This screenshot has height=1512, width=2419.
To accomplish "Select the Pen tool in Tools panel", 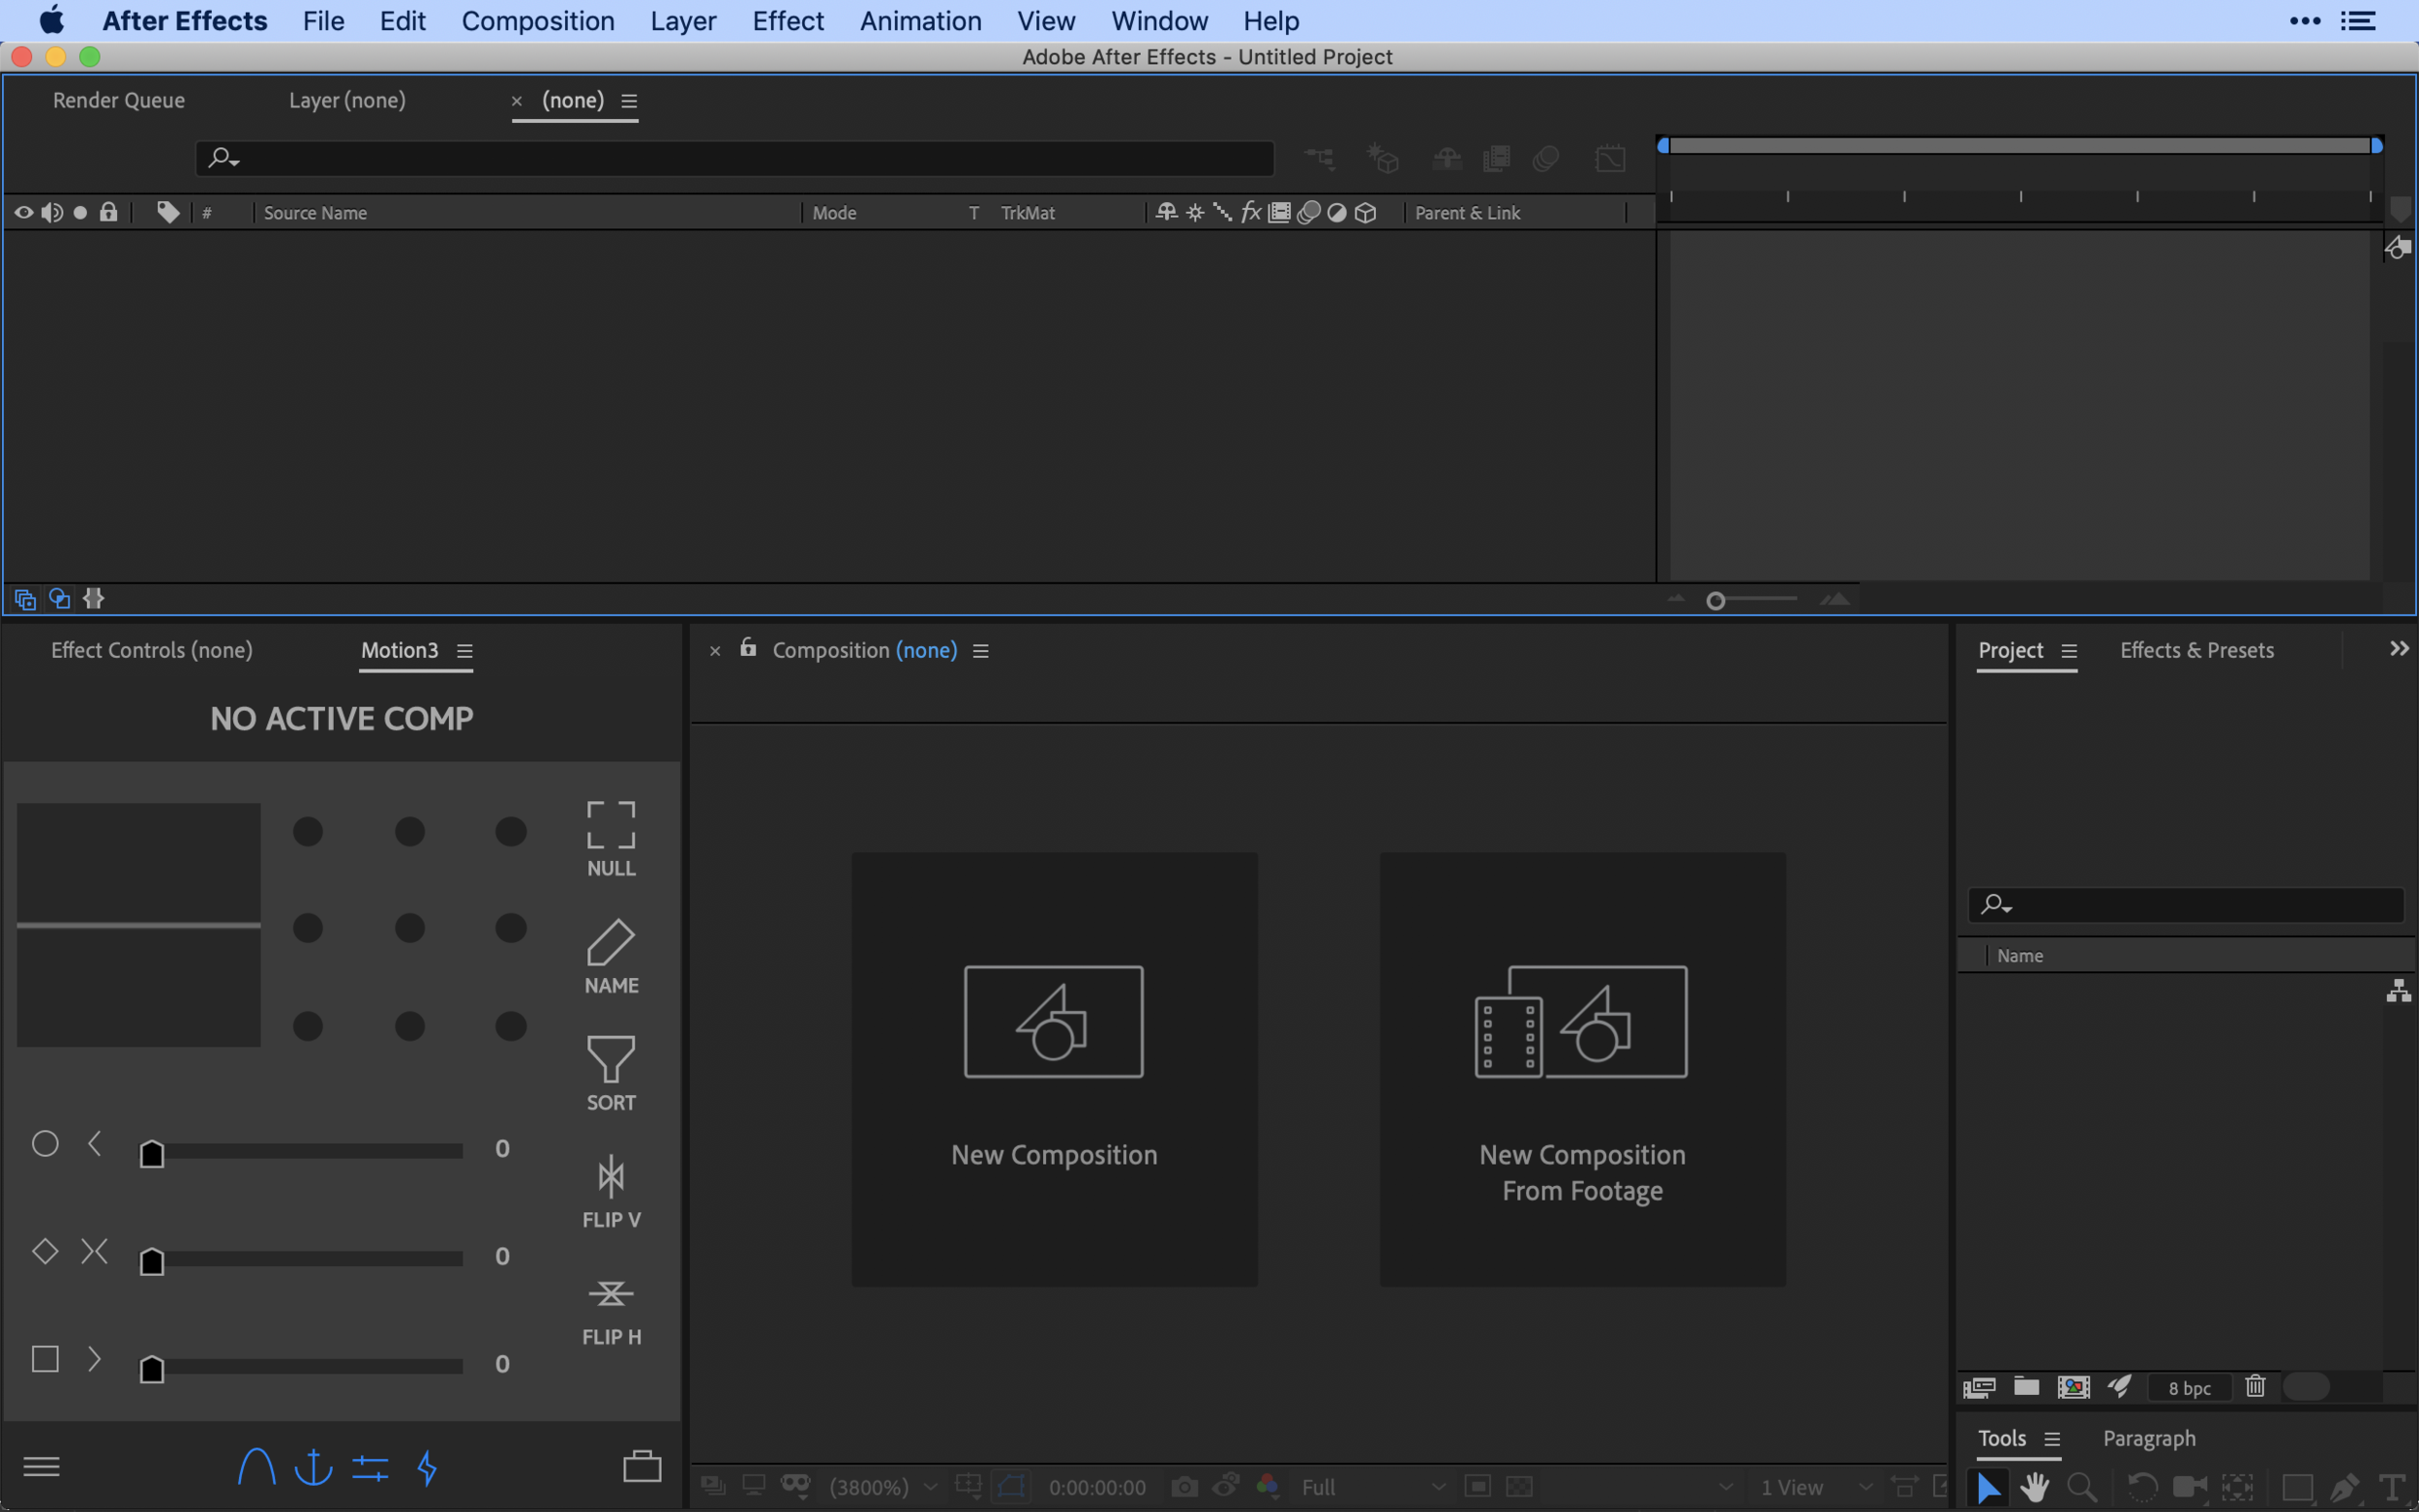I will [x=2345, y=1487].
